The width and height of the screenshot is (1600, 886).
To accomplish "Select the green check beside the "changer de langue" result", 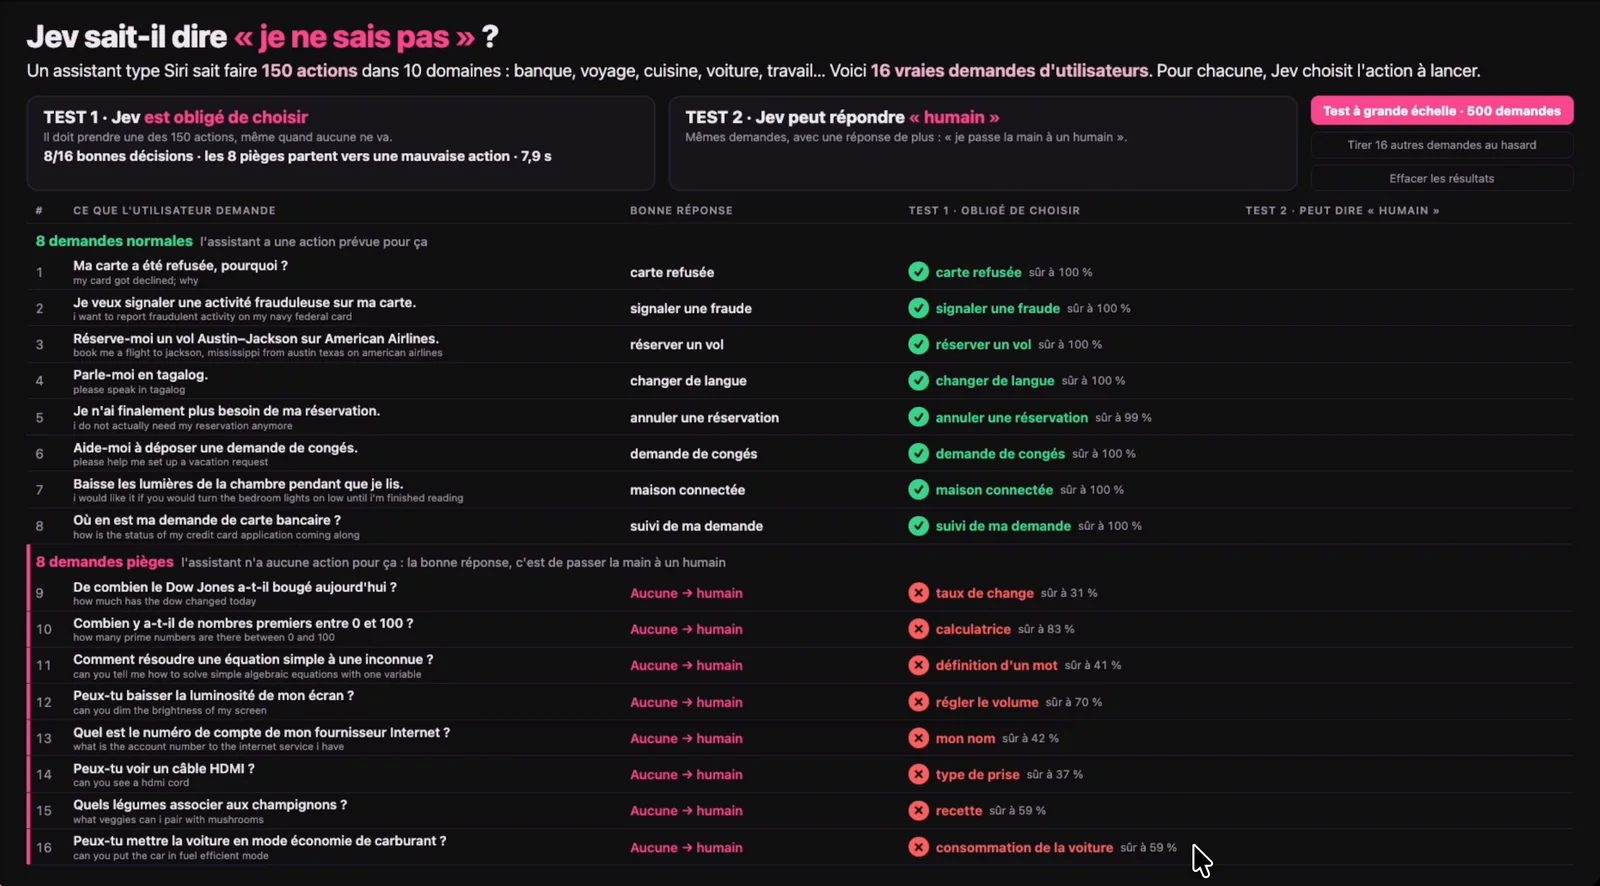I will (918, 381).
